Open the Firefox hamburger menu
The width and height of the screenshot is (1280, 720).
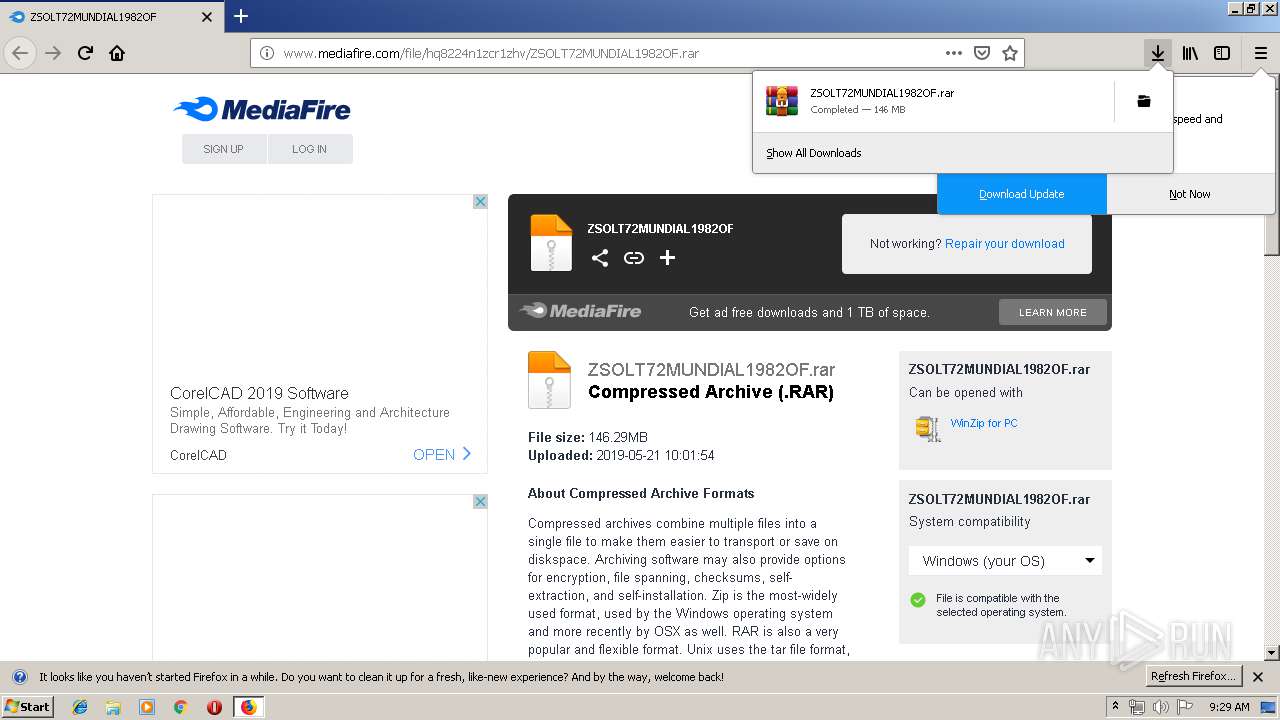(x=1260, y=53)
